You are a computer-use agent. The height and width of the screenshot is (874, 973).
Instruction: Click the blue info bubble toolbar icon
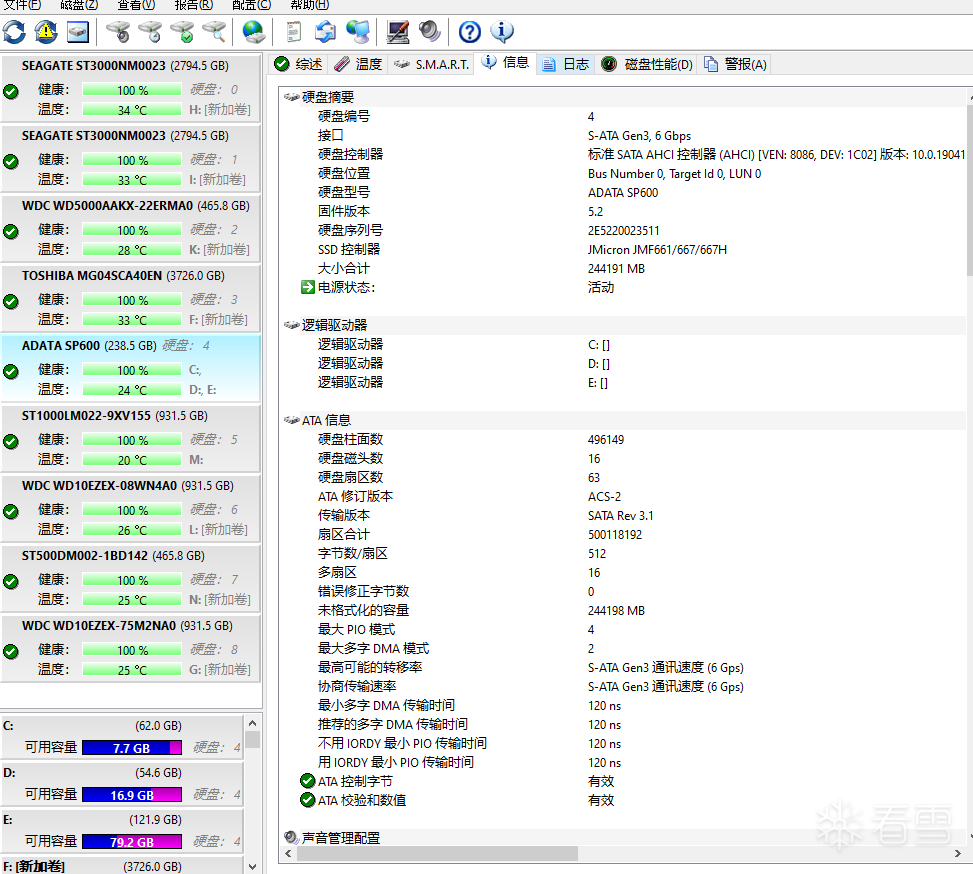click(x=501, y=32)
